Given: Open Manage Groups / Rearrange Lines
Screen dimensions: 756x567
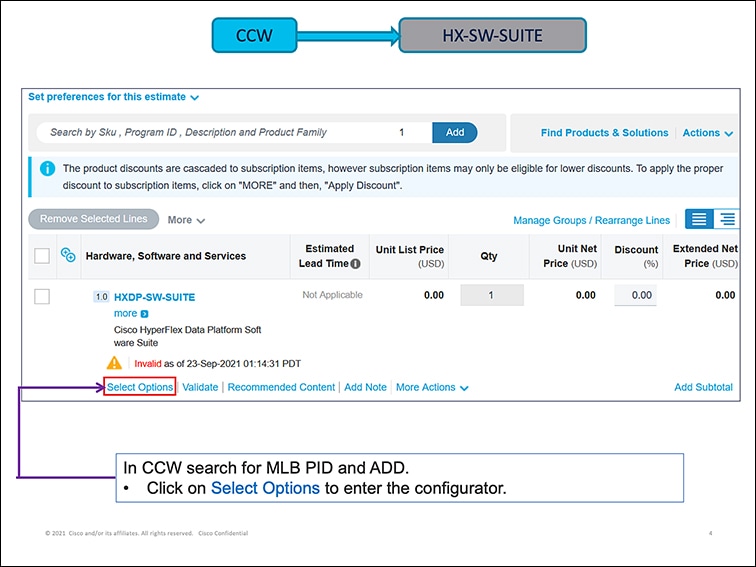Looking at the screenshot, I should tap(591, 220).
